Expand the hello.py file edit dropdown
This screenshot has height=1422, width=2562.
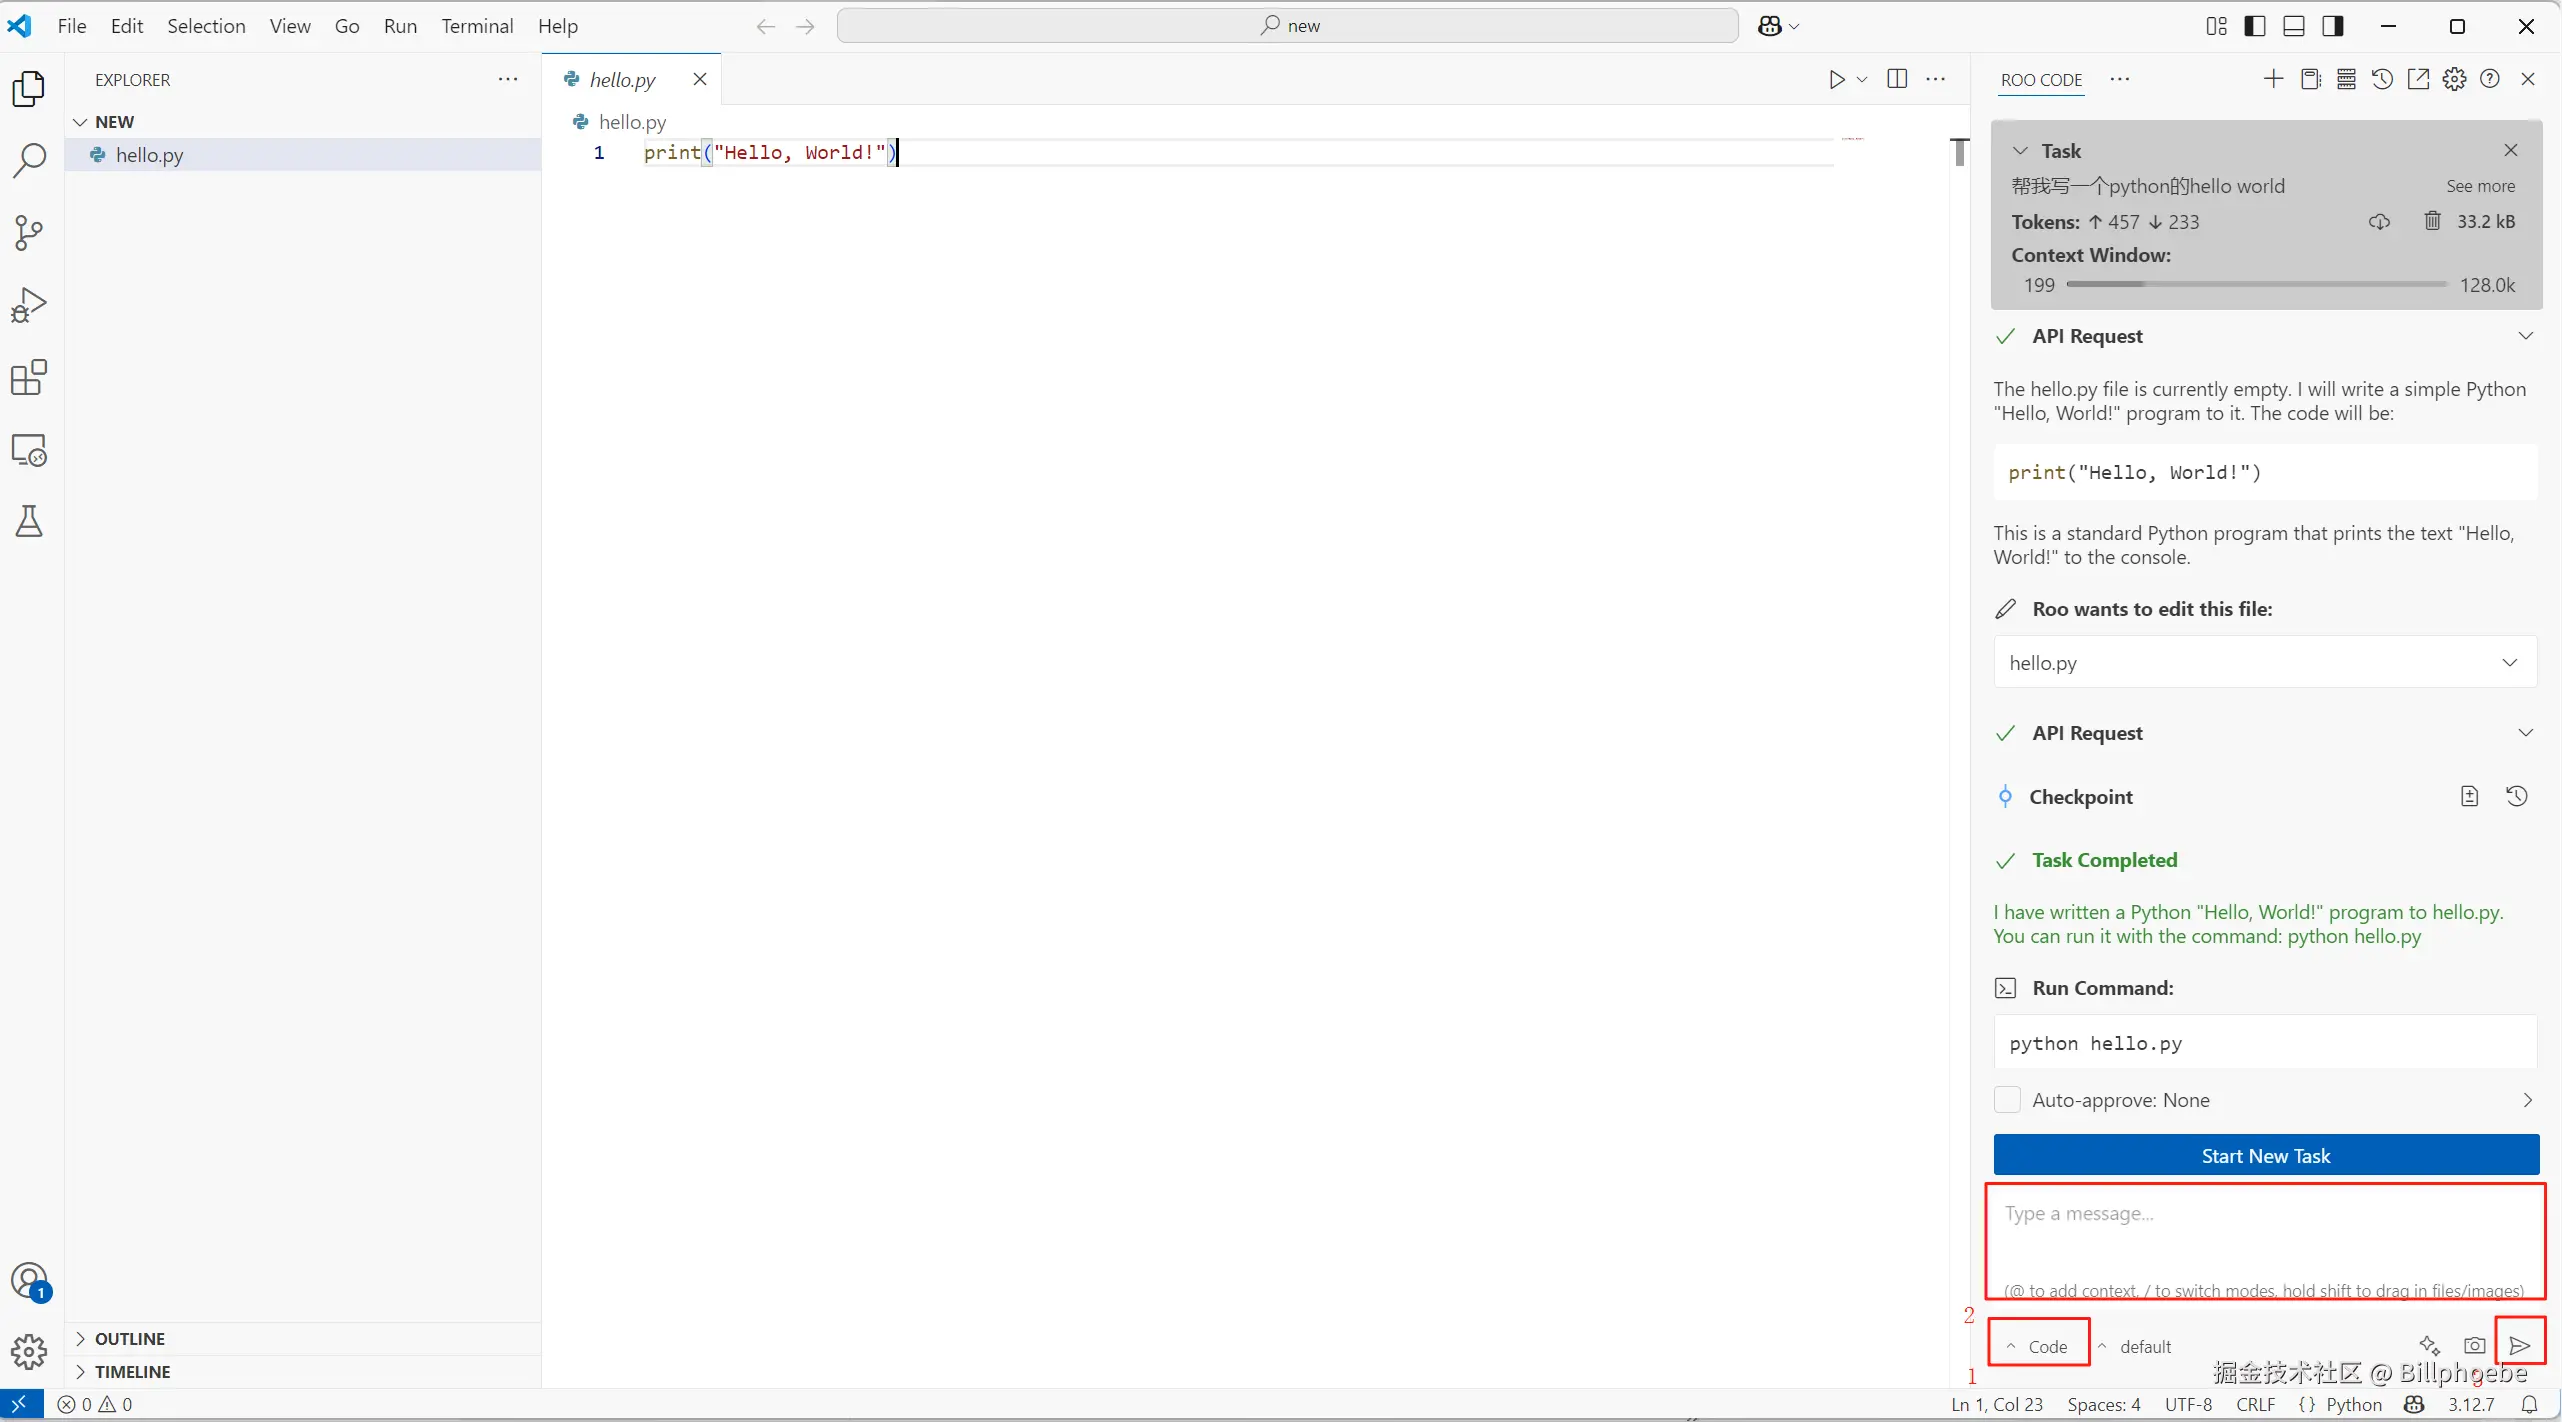[2509, 663]
